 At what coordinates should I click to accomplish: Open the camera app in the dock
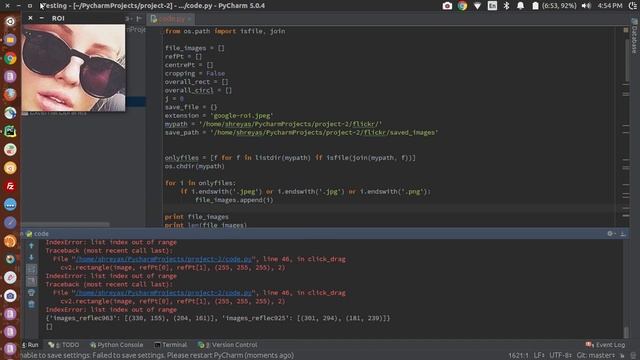coord(10,296)
